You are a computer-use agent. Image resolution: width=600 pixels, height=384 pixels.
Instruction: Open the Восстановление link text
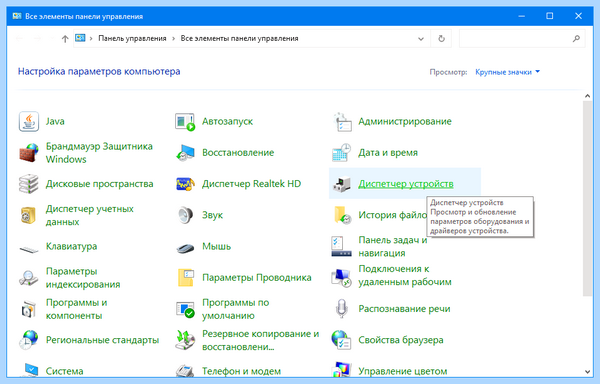tap(238, 153)
